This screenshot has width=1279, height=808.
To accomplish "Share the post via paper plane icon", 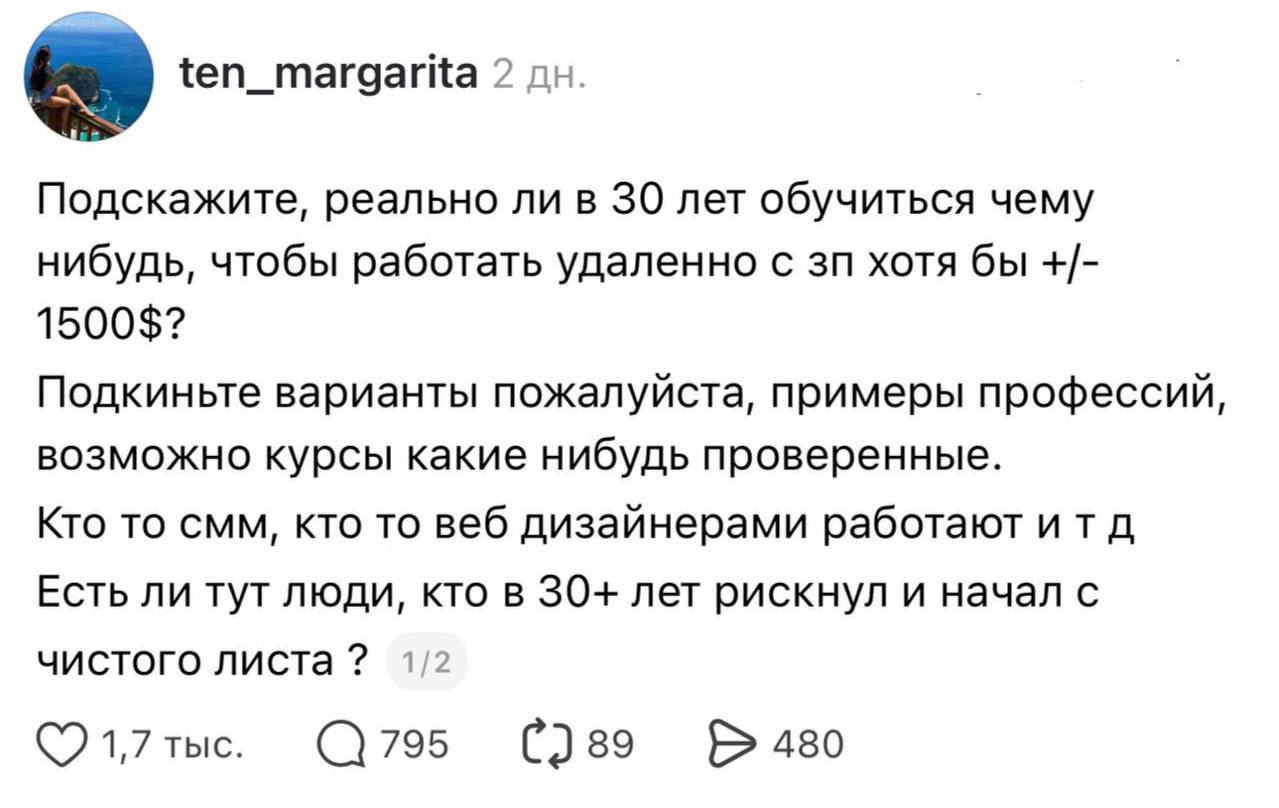I will click(x=728, y=744).
